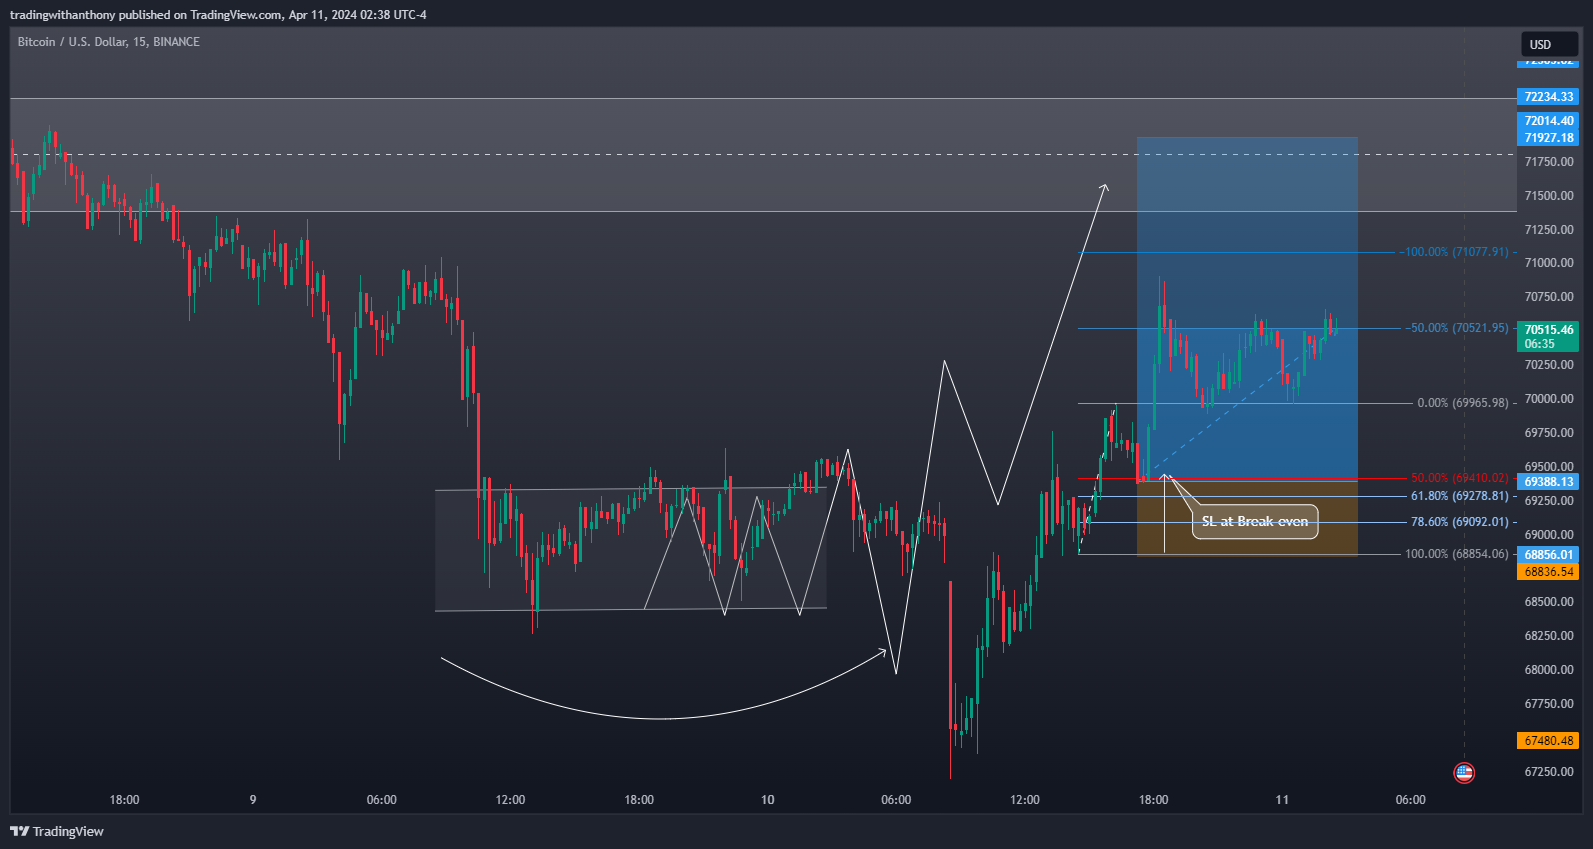Click 71250.00 on the price scale
This screenshot has width=1593, height=849.
pos(1549,230)
